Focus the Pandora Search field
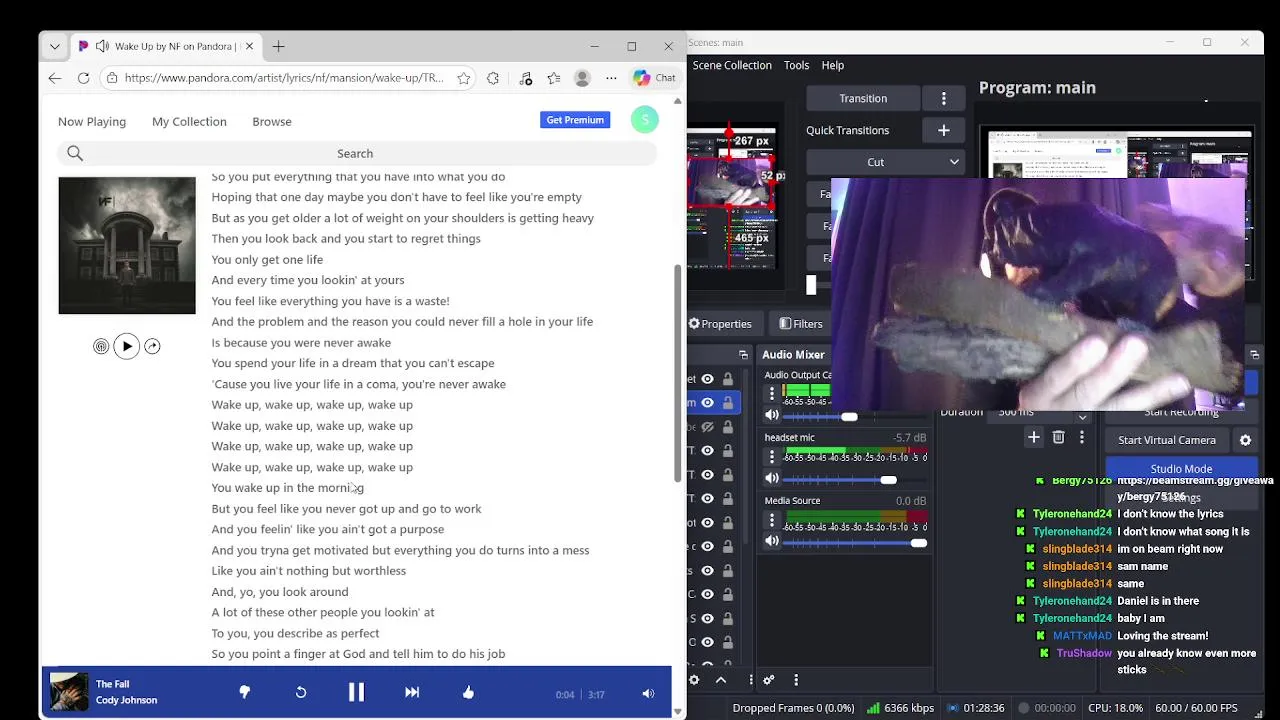 (x=355, y=153)
